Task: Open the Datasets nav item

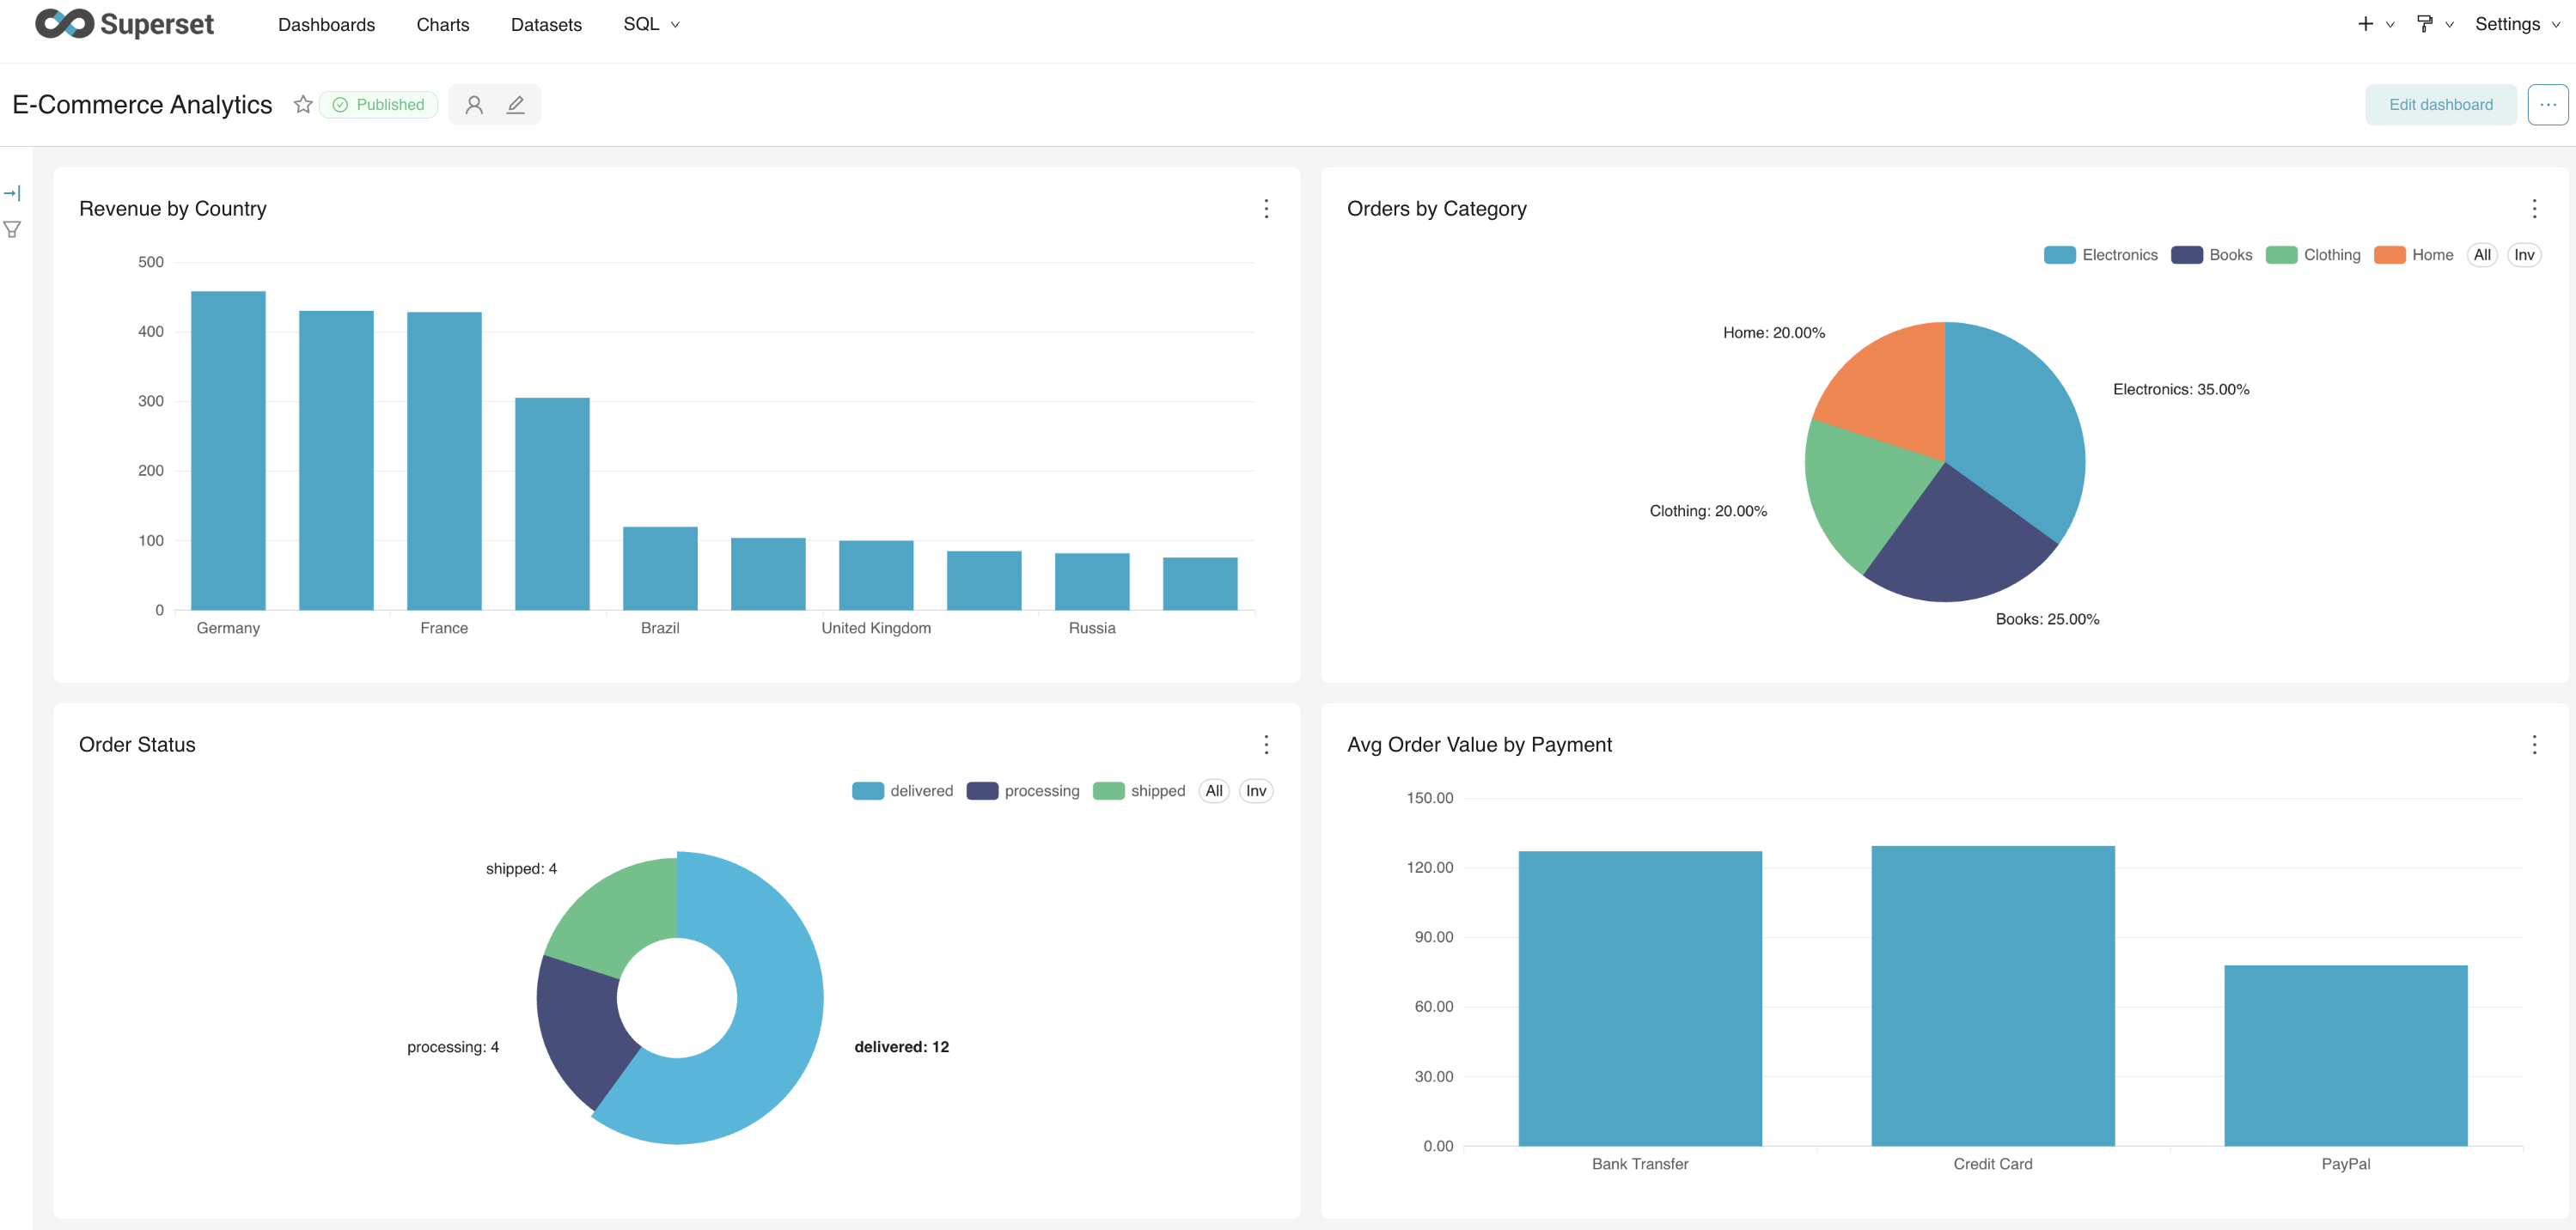Action: tap(546, 24)
